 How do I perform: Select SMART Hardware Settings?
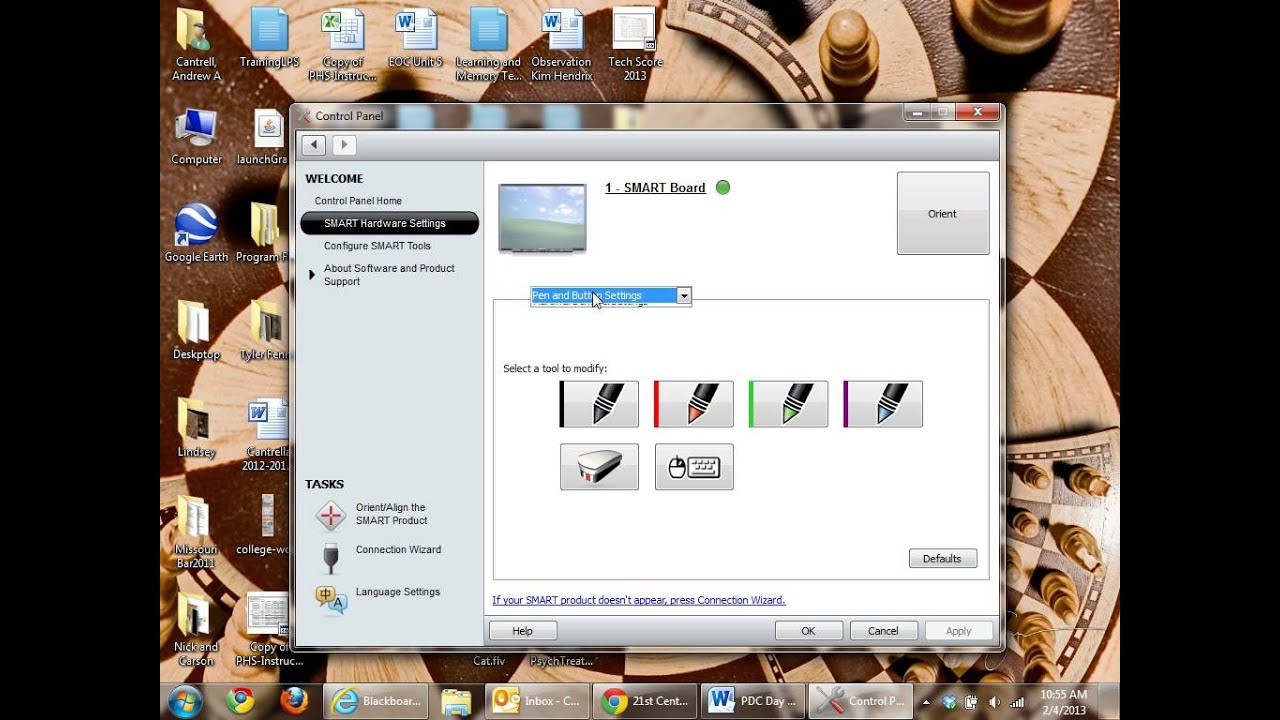click(x=389, y=223)
